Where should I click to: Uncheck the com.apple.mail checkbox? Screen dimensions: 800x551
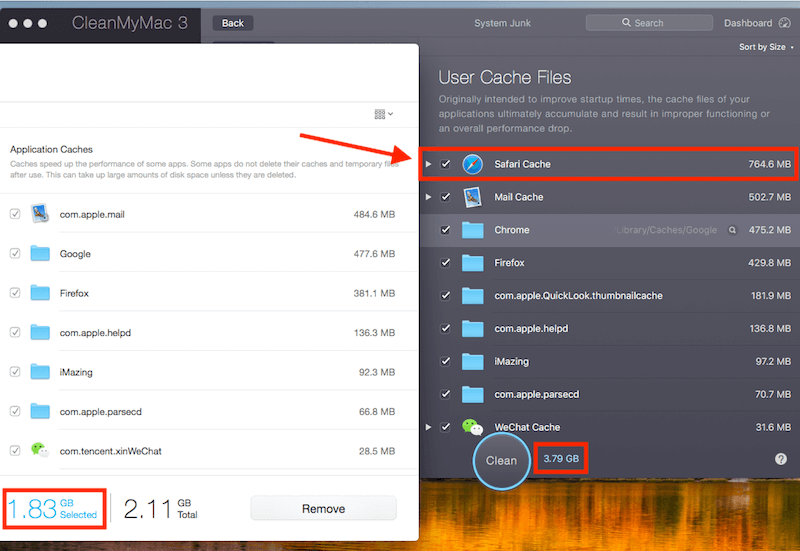point(15,214)
